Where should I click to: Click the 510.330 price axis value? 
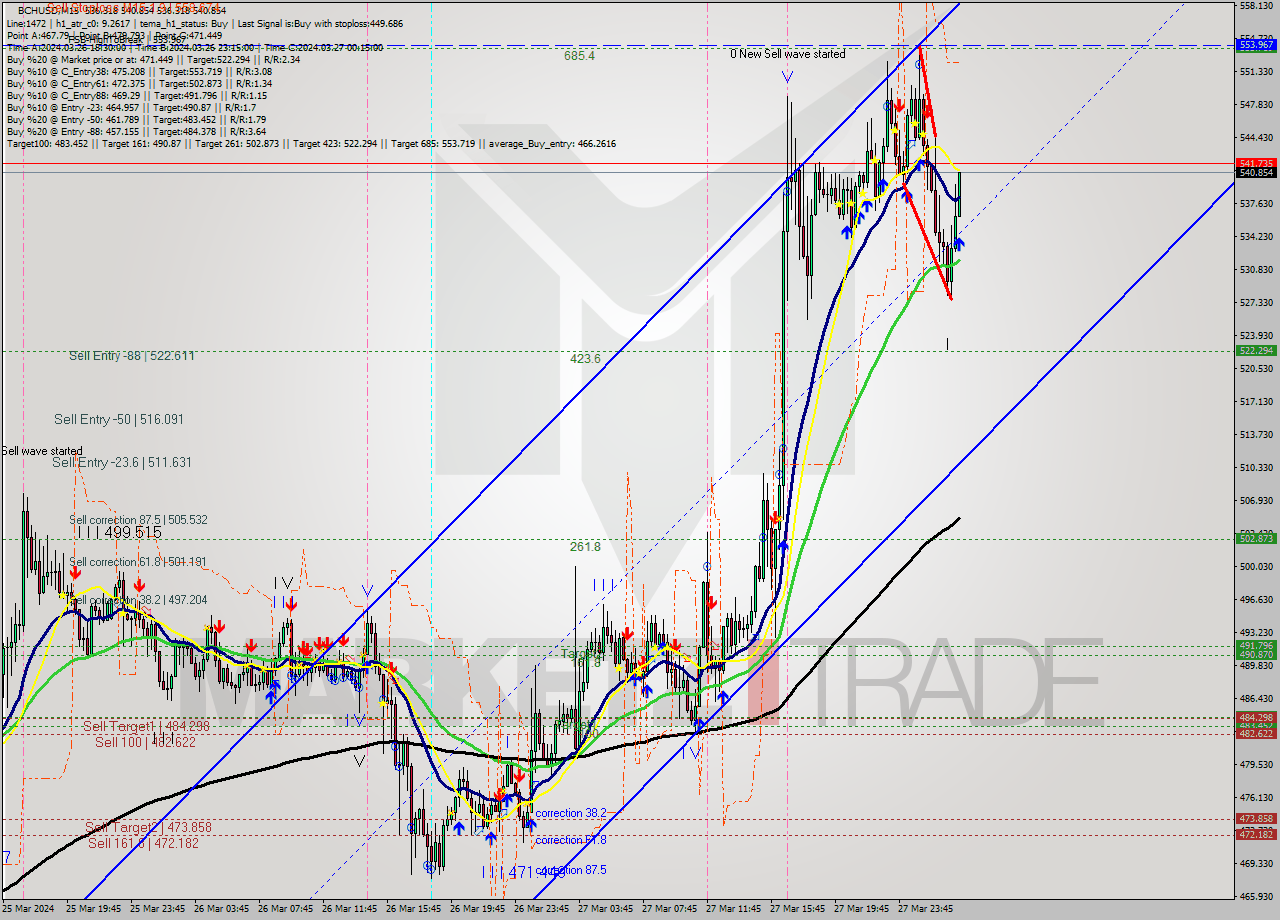[1257, 467]
